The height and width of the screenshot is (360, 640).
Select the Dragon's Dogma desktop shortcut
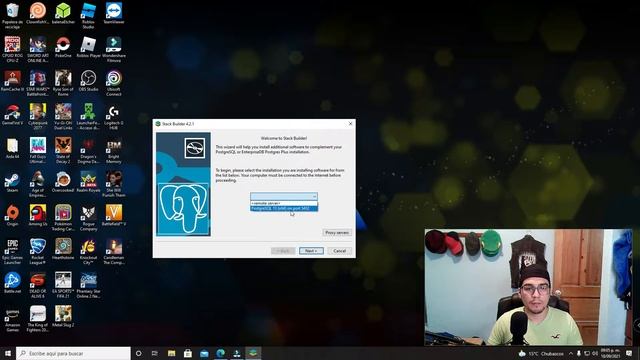pyautogui.click(x=89, y=150)
